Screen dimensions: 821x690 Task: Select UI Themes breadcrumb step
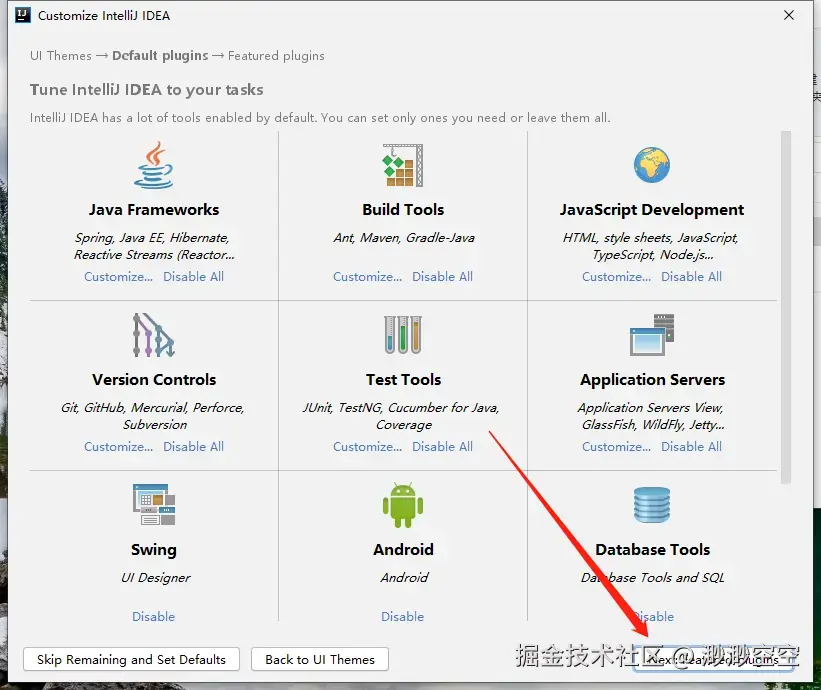pos(61,55)
